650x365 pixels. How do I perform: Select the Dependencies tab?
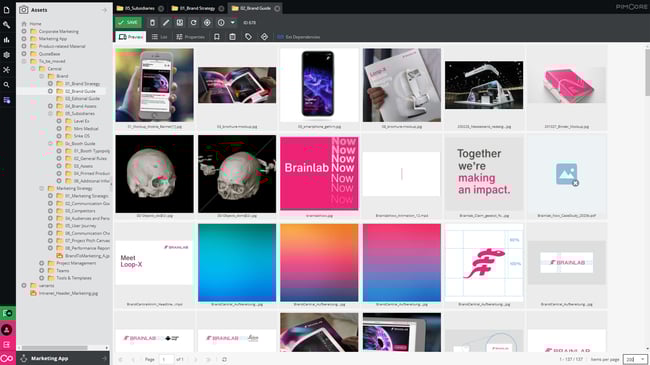[x=298, y=37]
